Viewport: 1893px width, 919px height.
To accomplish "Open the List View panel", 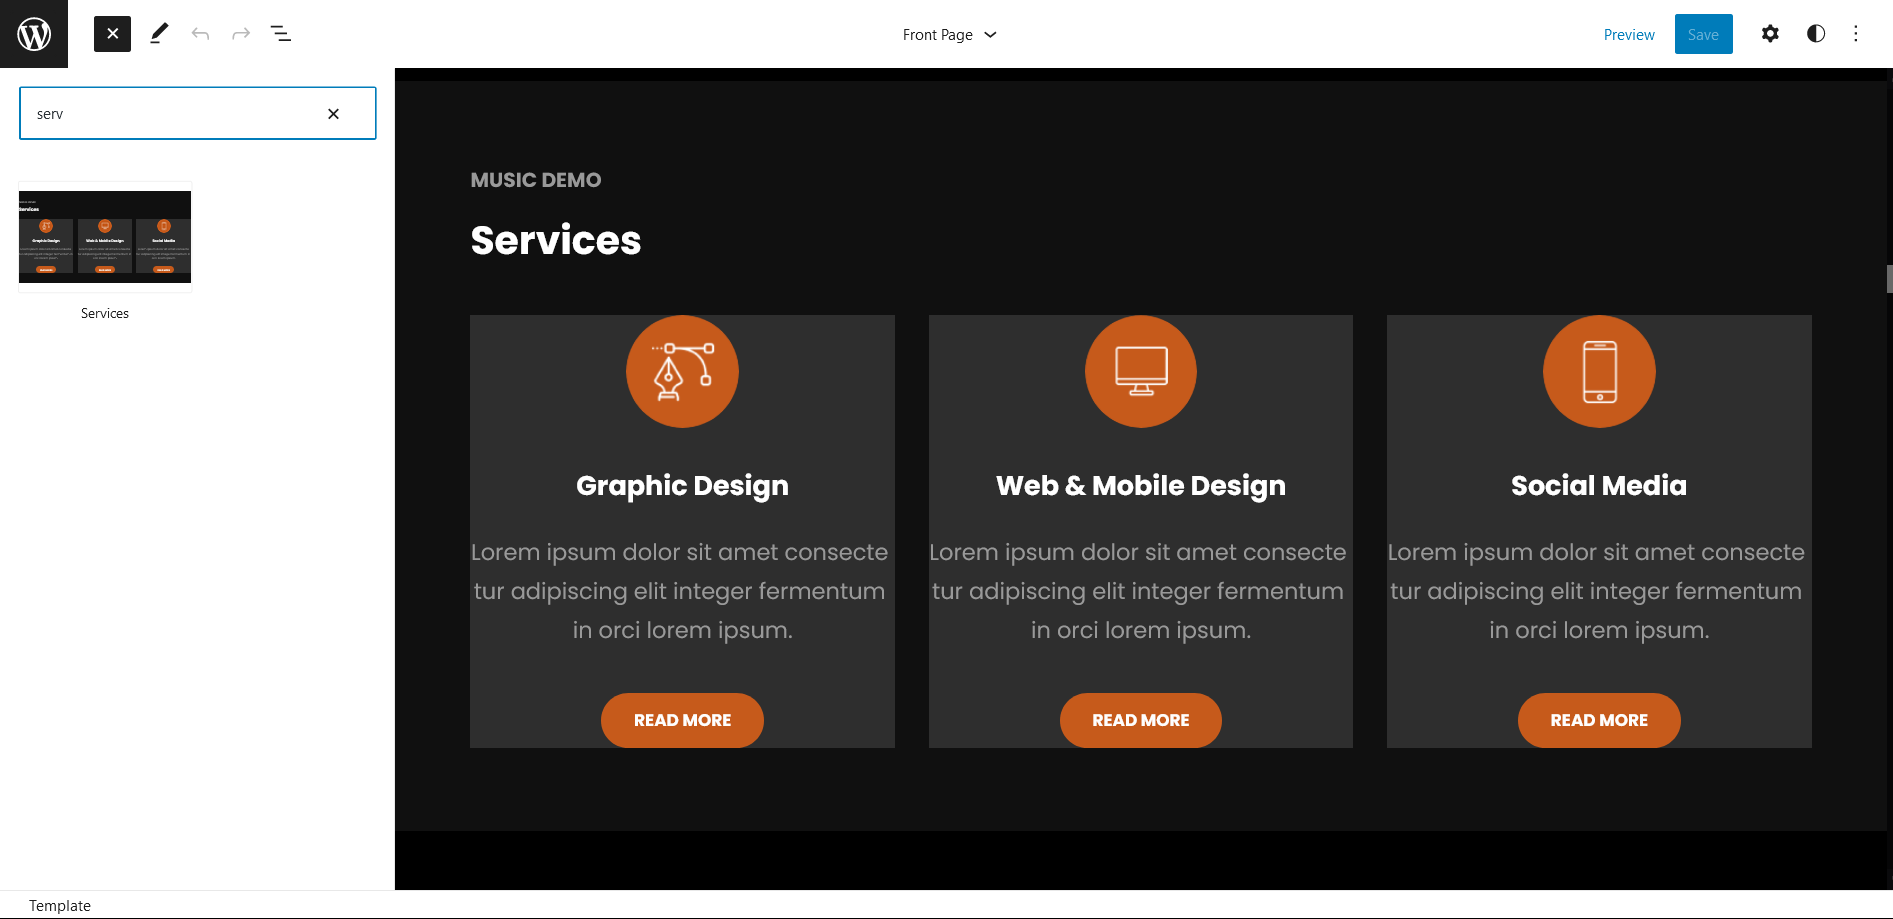I will coord(281,34).
